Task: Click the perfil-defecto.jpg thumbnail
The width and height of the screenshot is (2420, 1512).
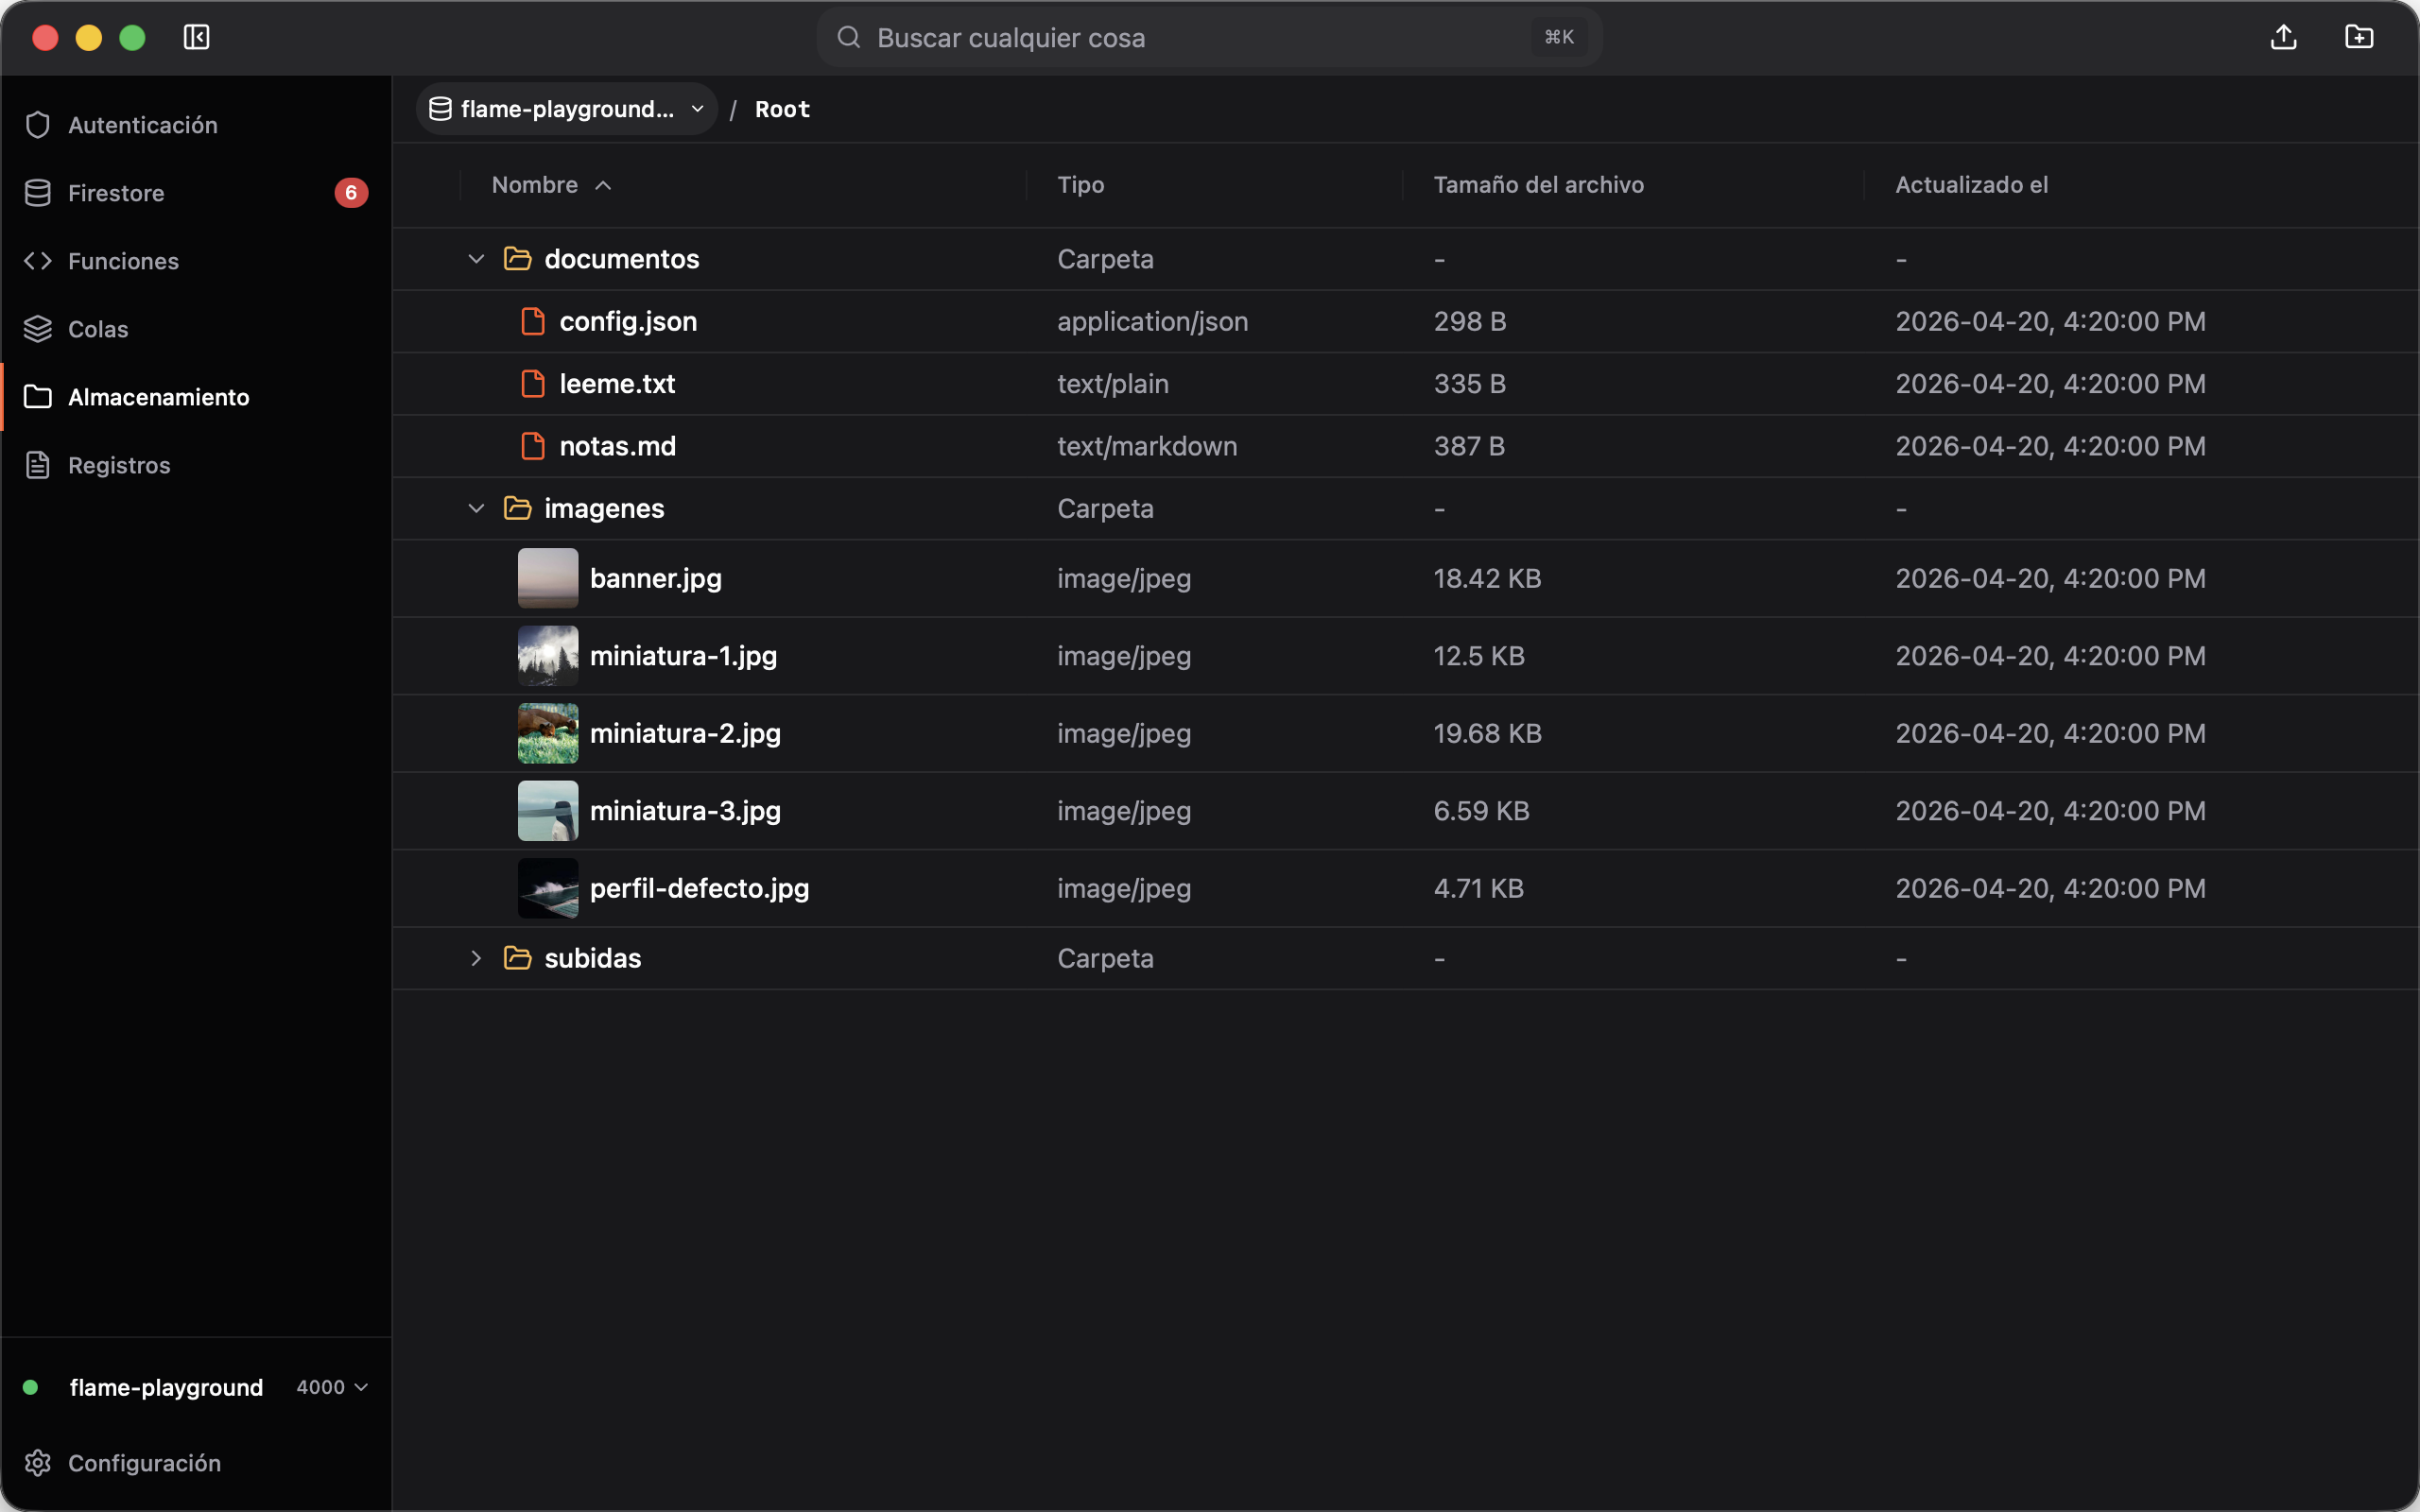Action: (x=548, y=888)
